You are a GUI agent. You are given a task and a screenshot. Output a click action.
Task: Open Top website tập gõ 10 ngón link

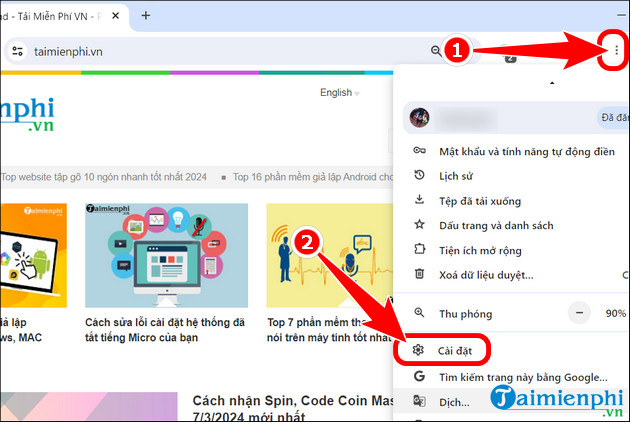(104, 177)
